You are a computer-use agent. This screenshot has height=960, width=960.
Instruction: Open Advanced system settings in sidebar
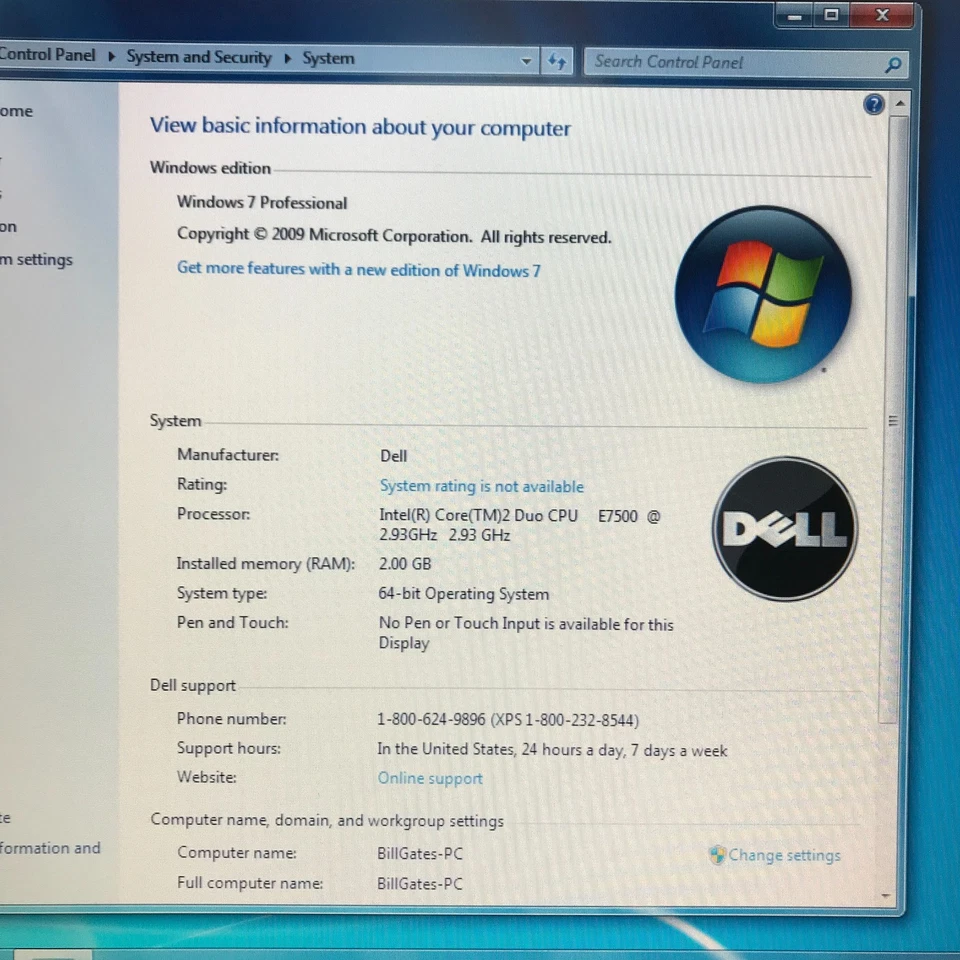36,259
